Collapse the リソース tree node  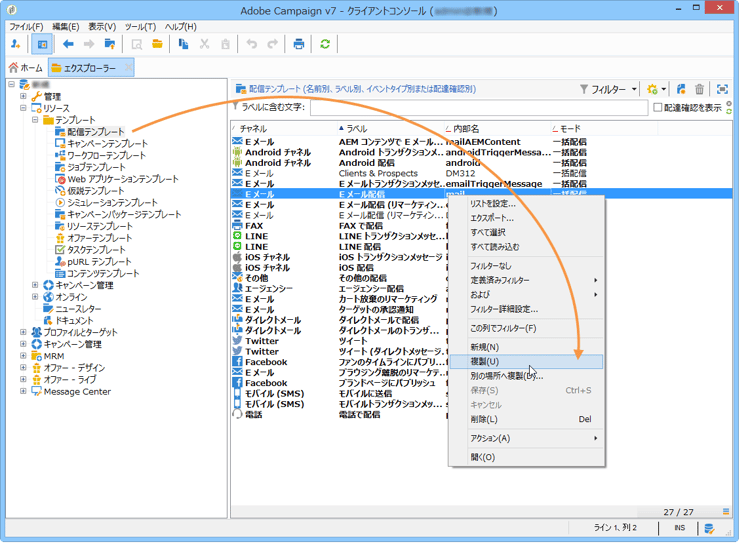(x=23, y=108)
